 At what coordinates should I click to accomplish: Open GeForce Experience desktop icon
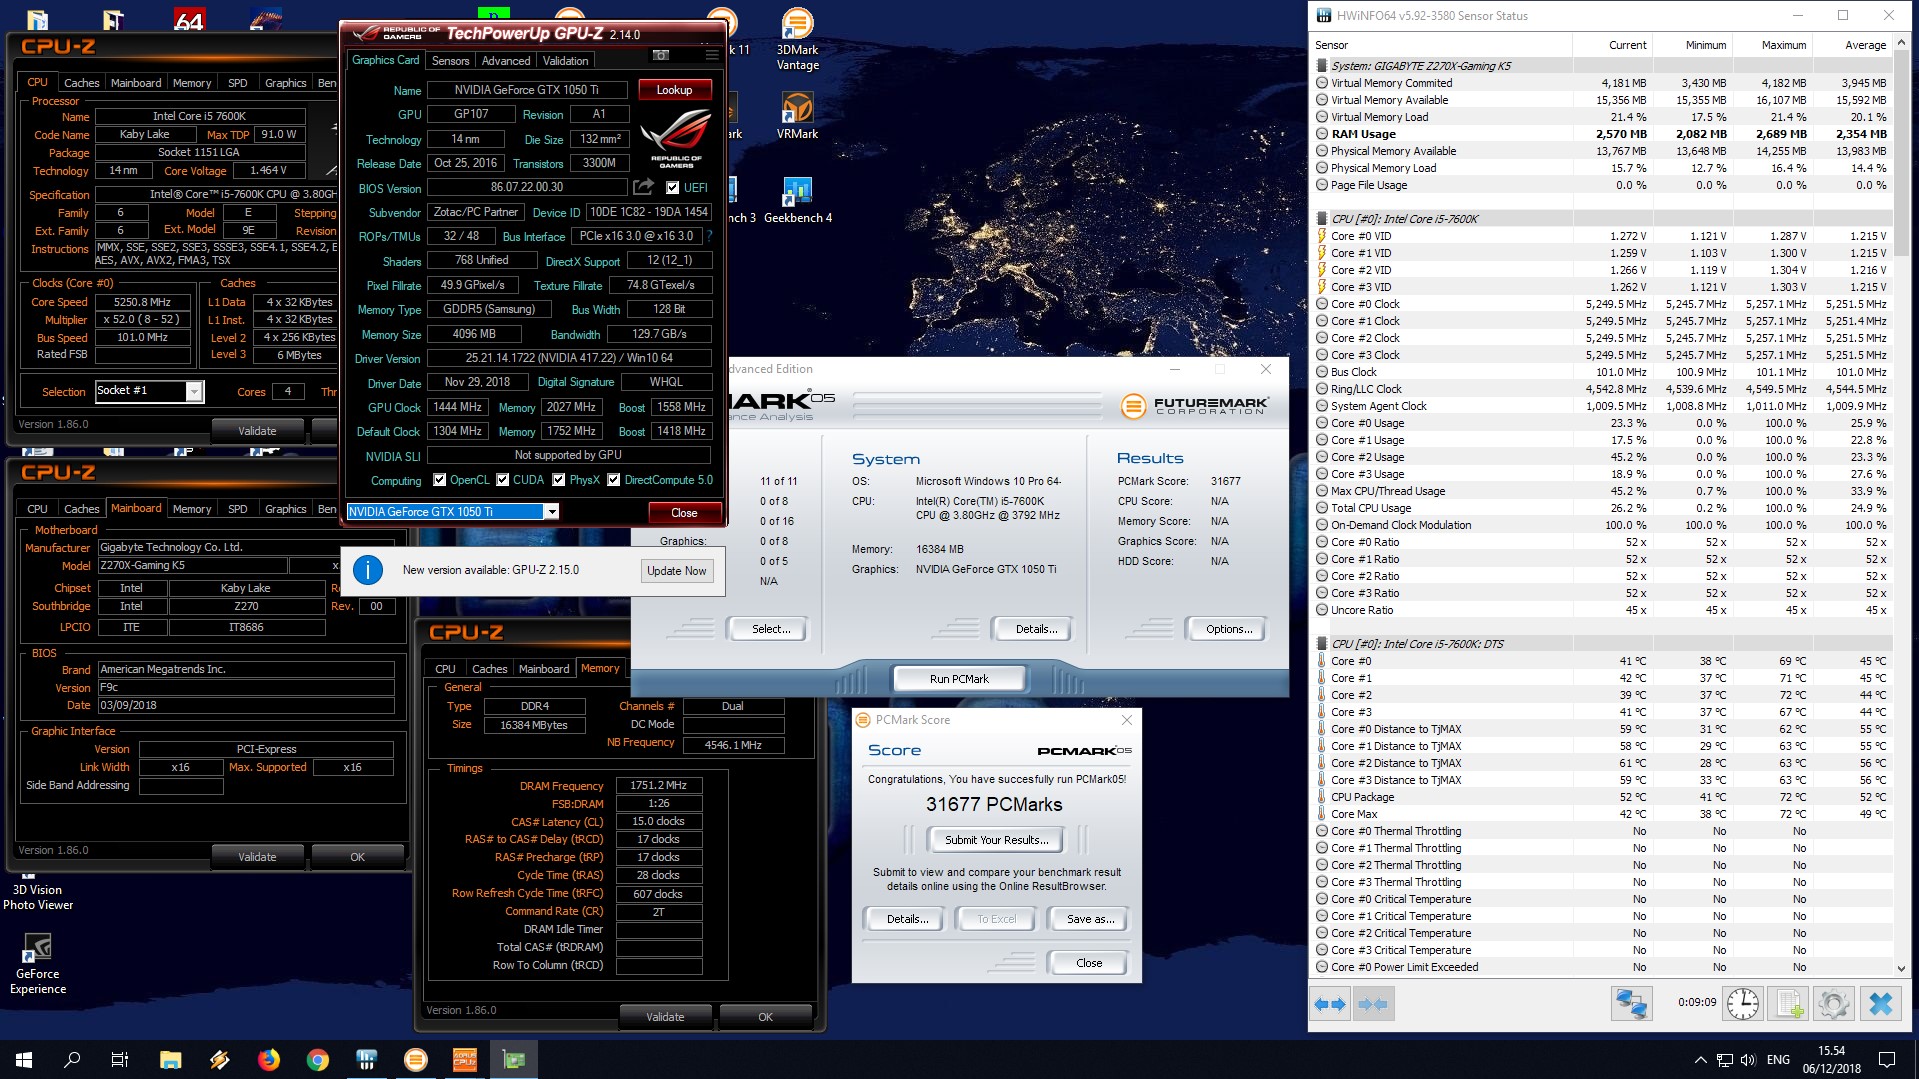(38, 963)
